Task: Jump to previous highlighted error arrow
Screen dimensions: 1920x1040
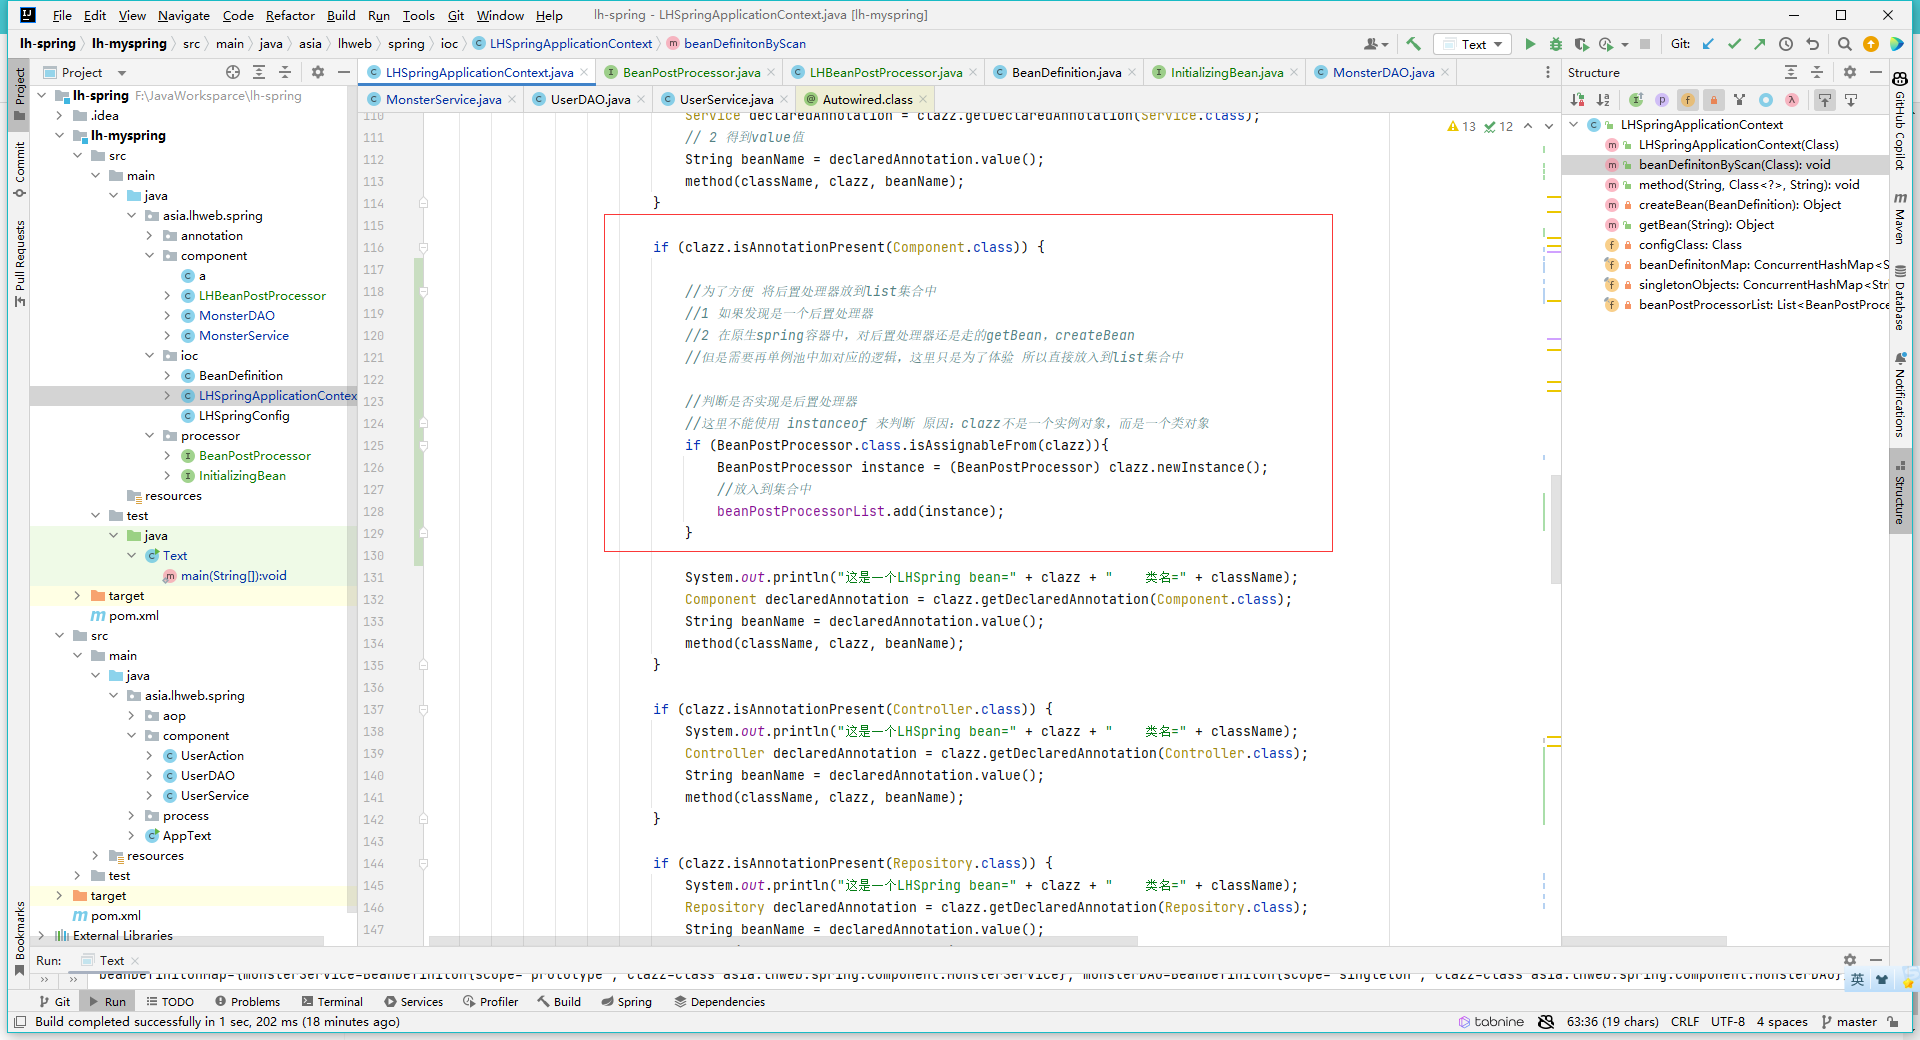Action: point(1528,126)
